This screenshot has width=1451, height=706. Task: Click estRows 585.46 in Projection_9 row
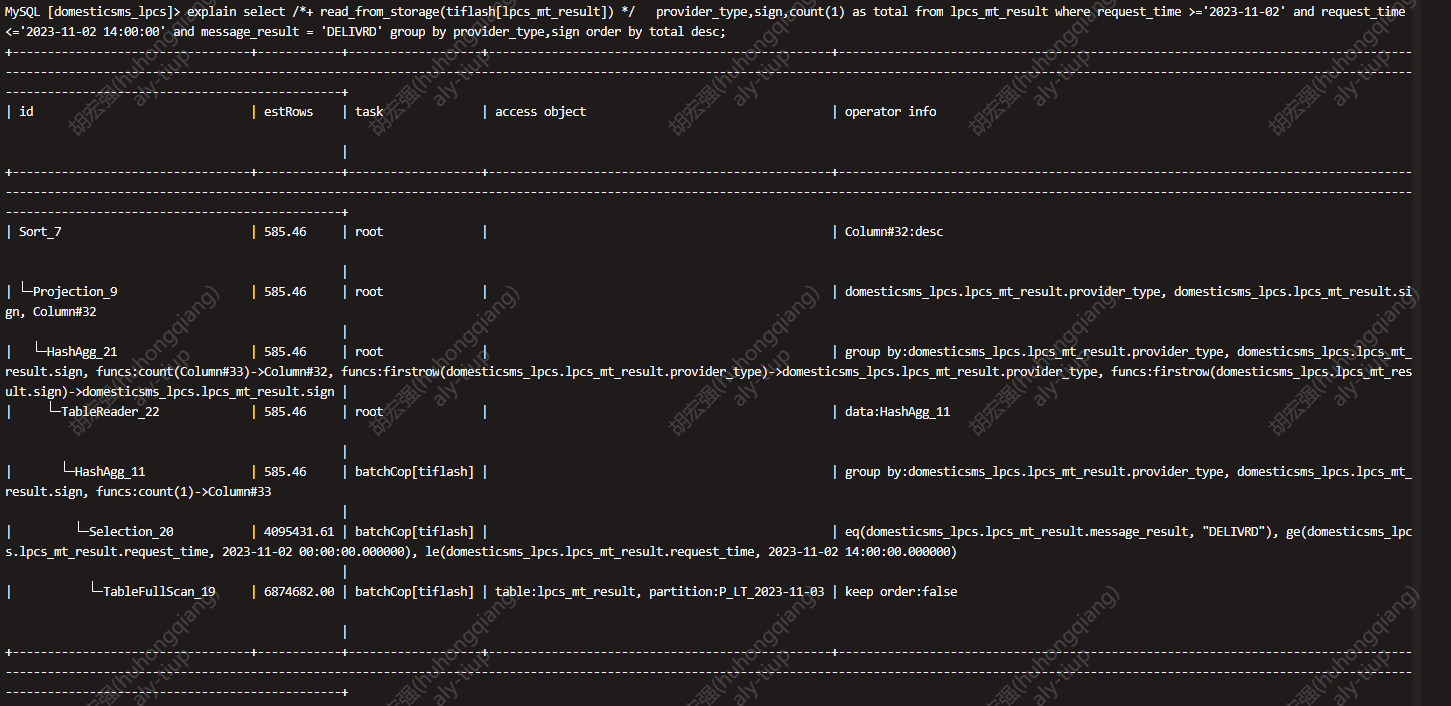click(x=285, y=292)
